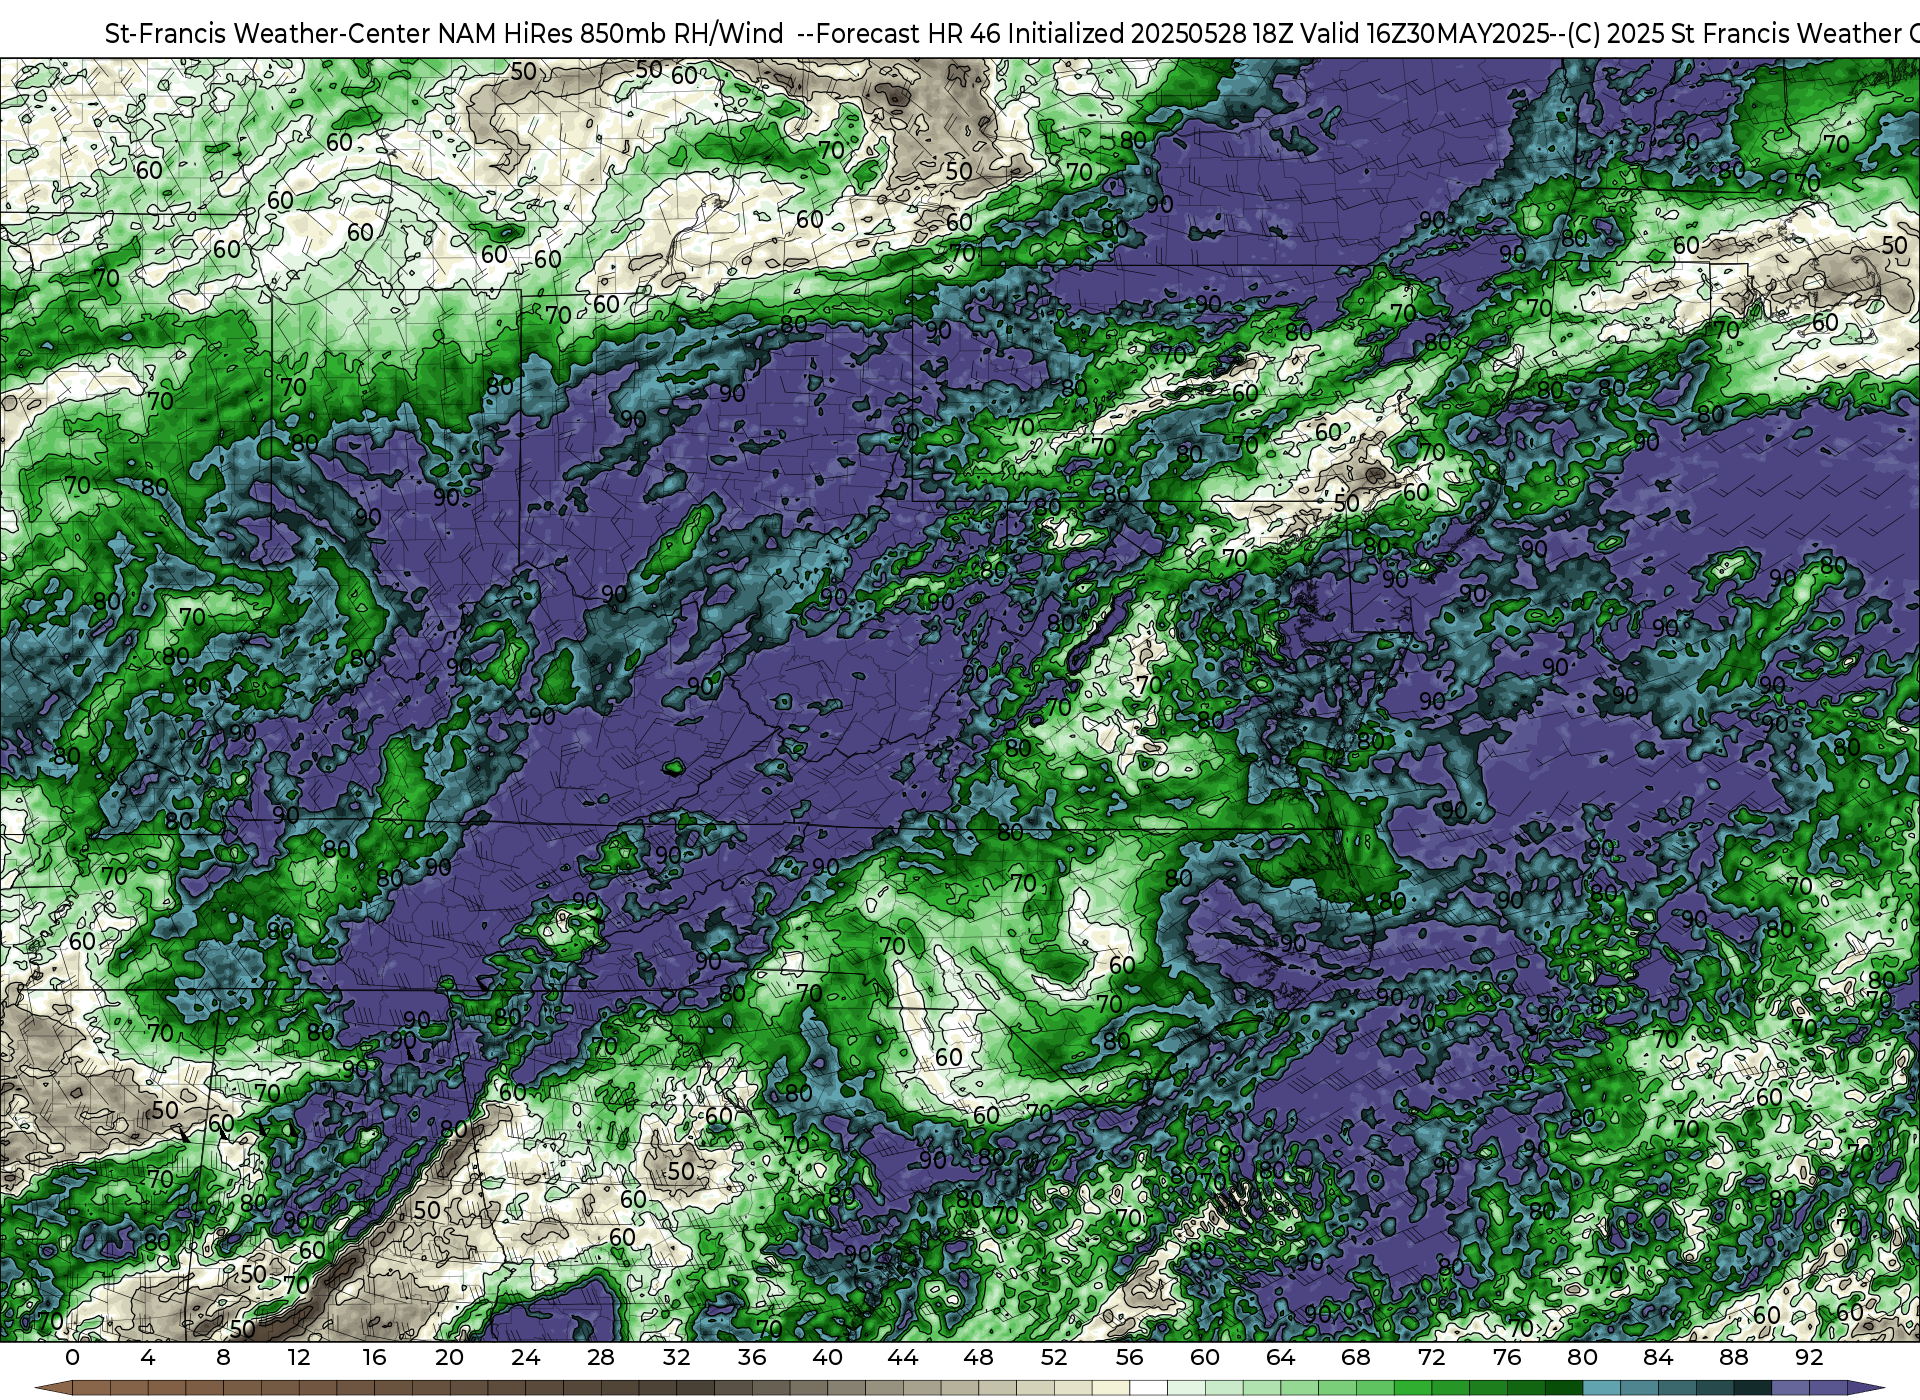Click the 'Forecast HR 46' text

pos(908,34)
